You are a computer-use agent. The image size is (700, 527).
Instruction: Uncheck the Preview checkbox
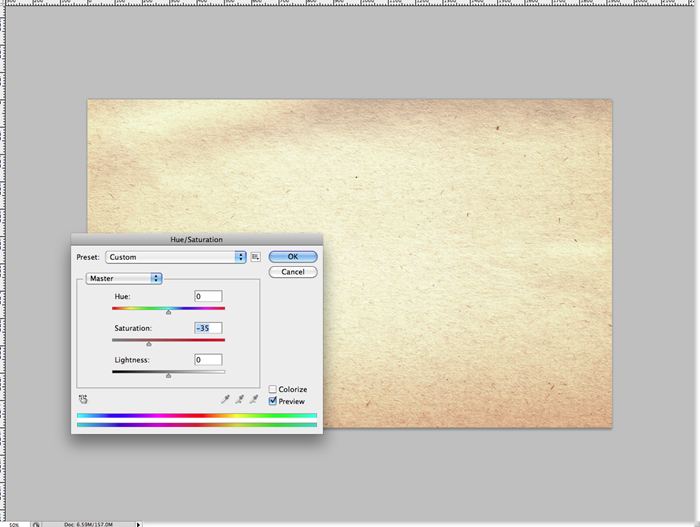[x=273, y=401]
